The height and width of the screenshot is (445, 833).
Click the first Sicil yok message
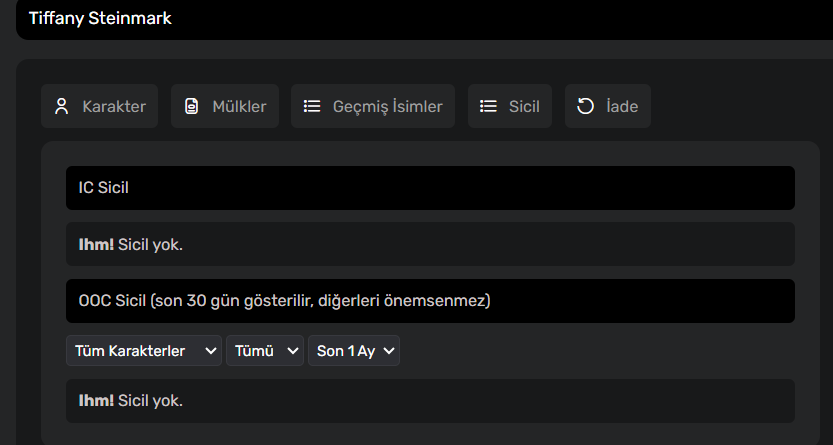[x=430, y=244]
